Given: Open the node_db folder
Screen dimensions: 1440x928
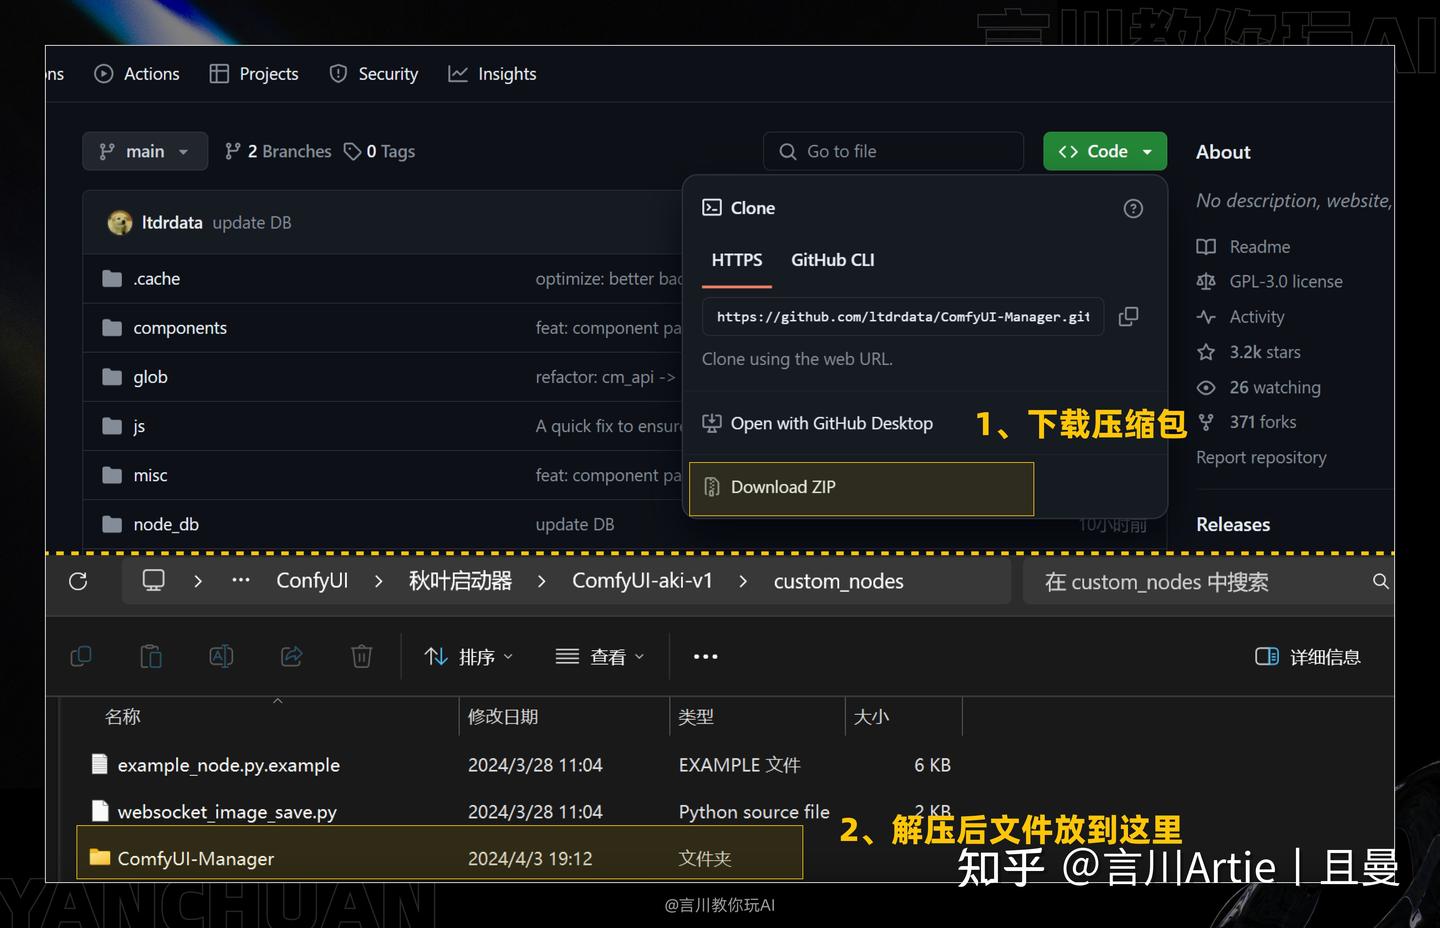Looking at the screenshot, I should click(x=166, y=524).
